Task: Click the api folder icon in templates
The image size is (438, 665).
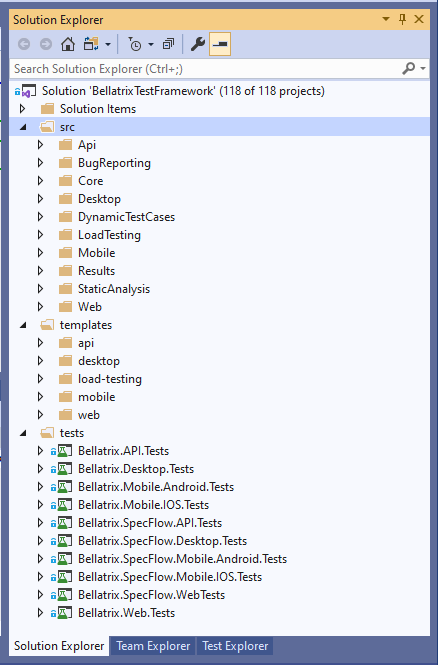Action: click(x=65, y=343)
